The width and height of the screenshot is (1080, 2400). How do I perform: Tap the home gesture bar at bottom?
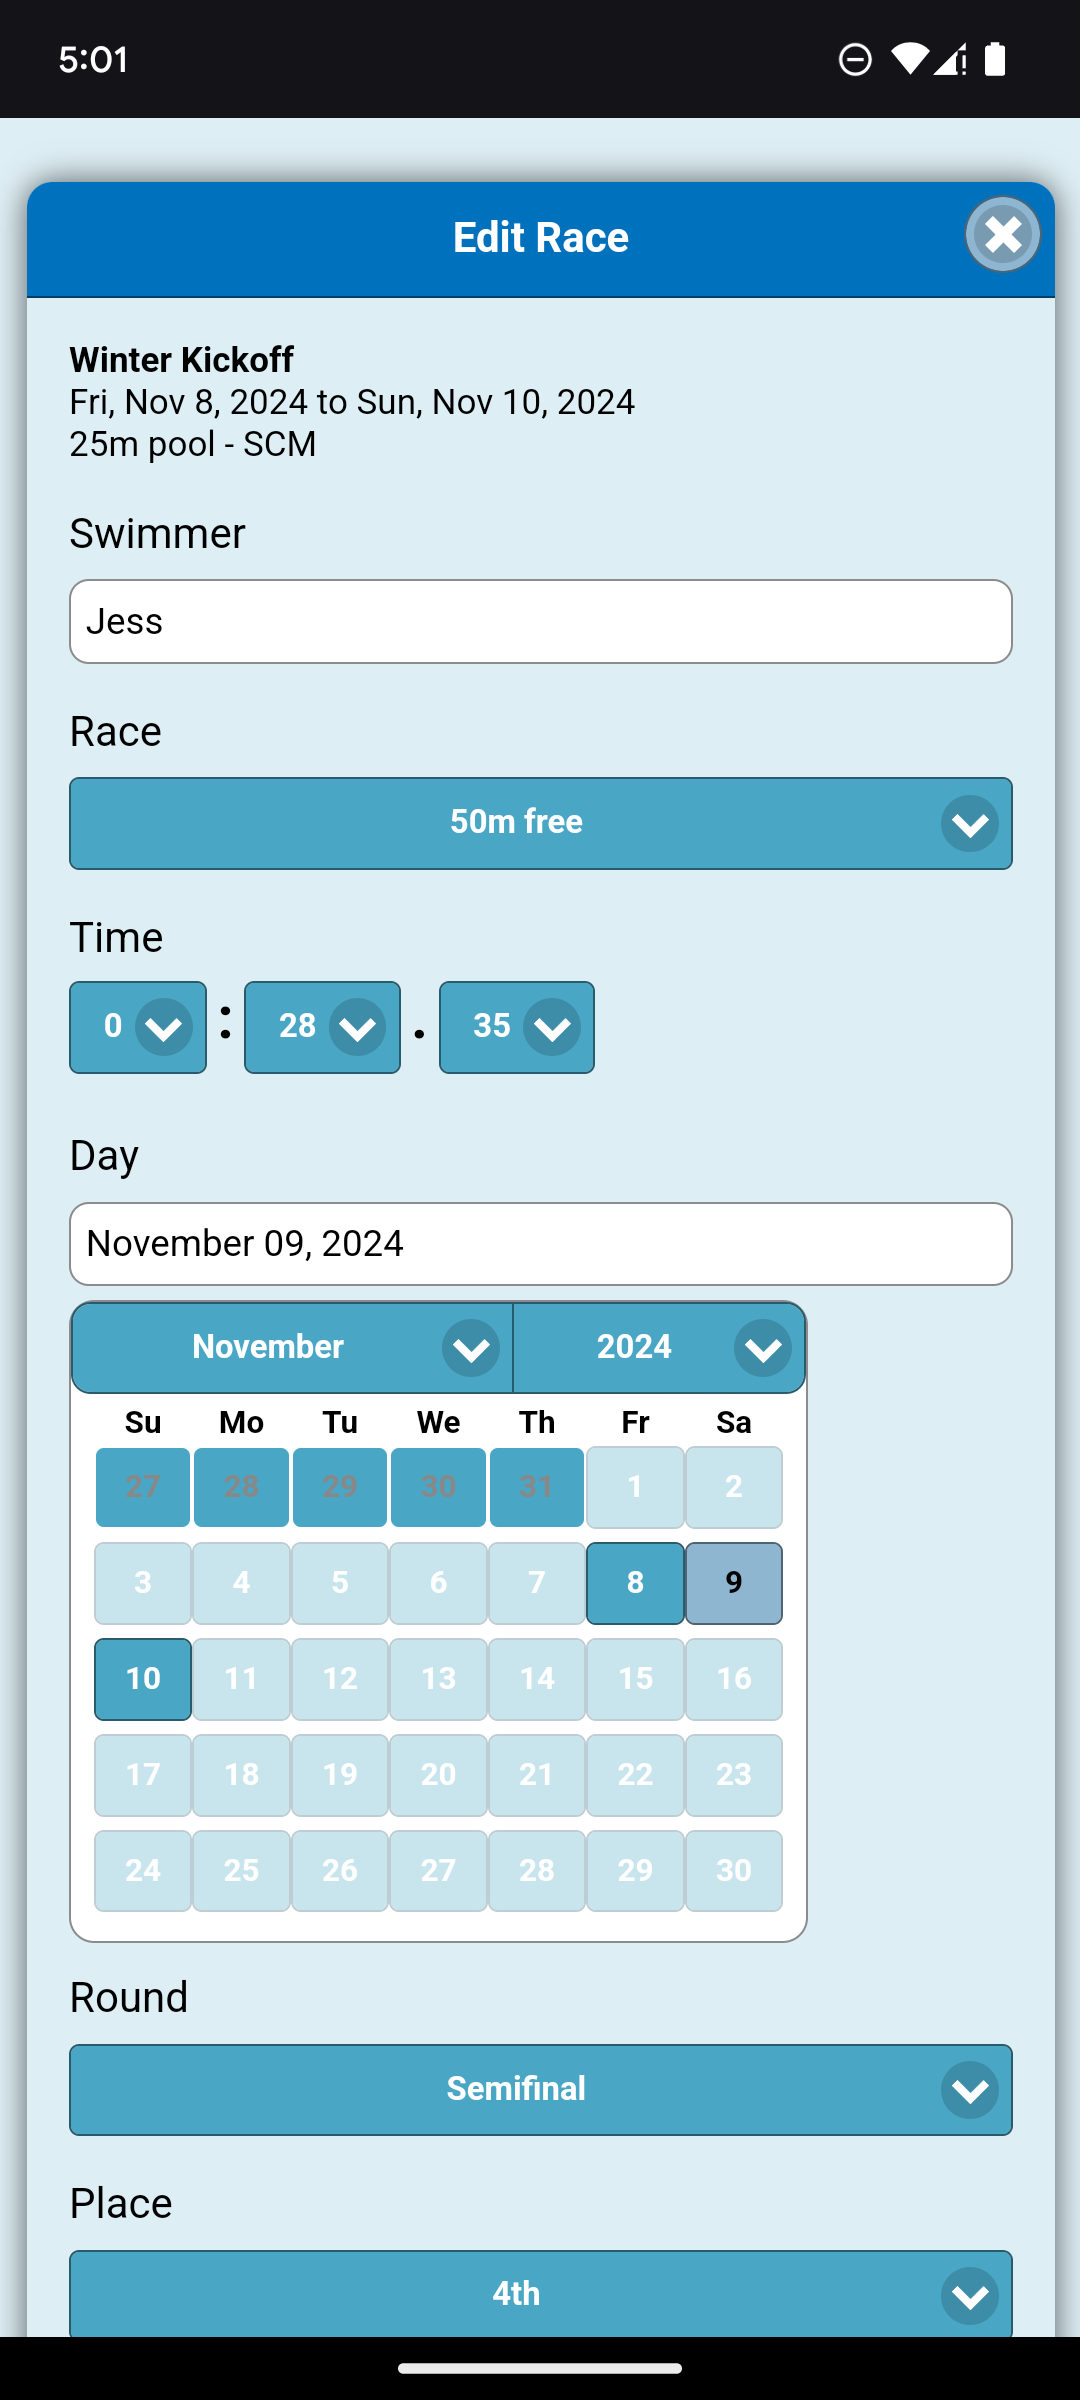540,2368
